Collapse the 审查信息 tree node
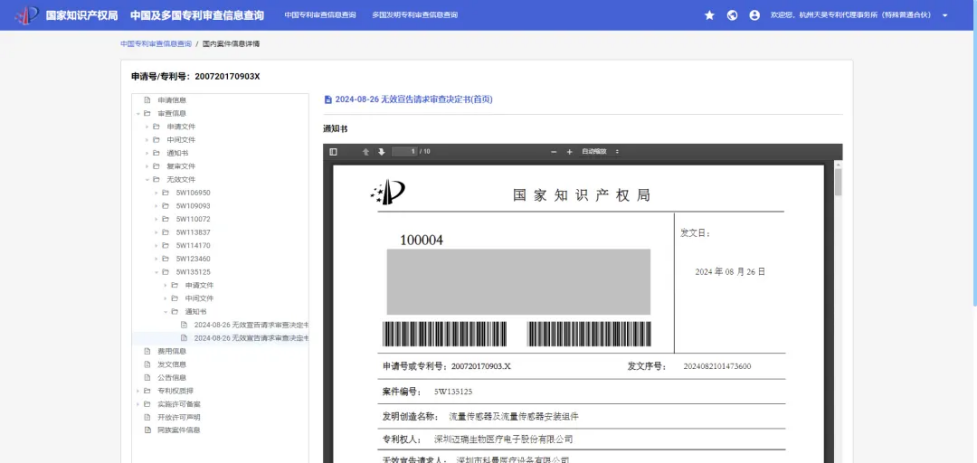 [x=137, y=113]
